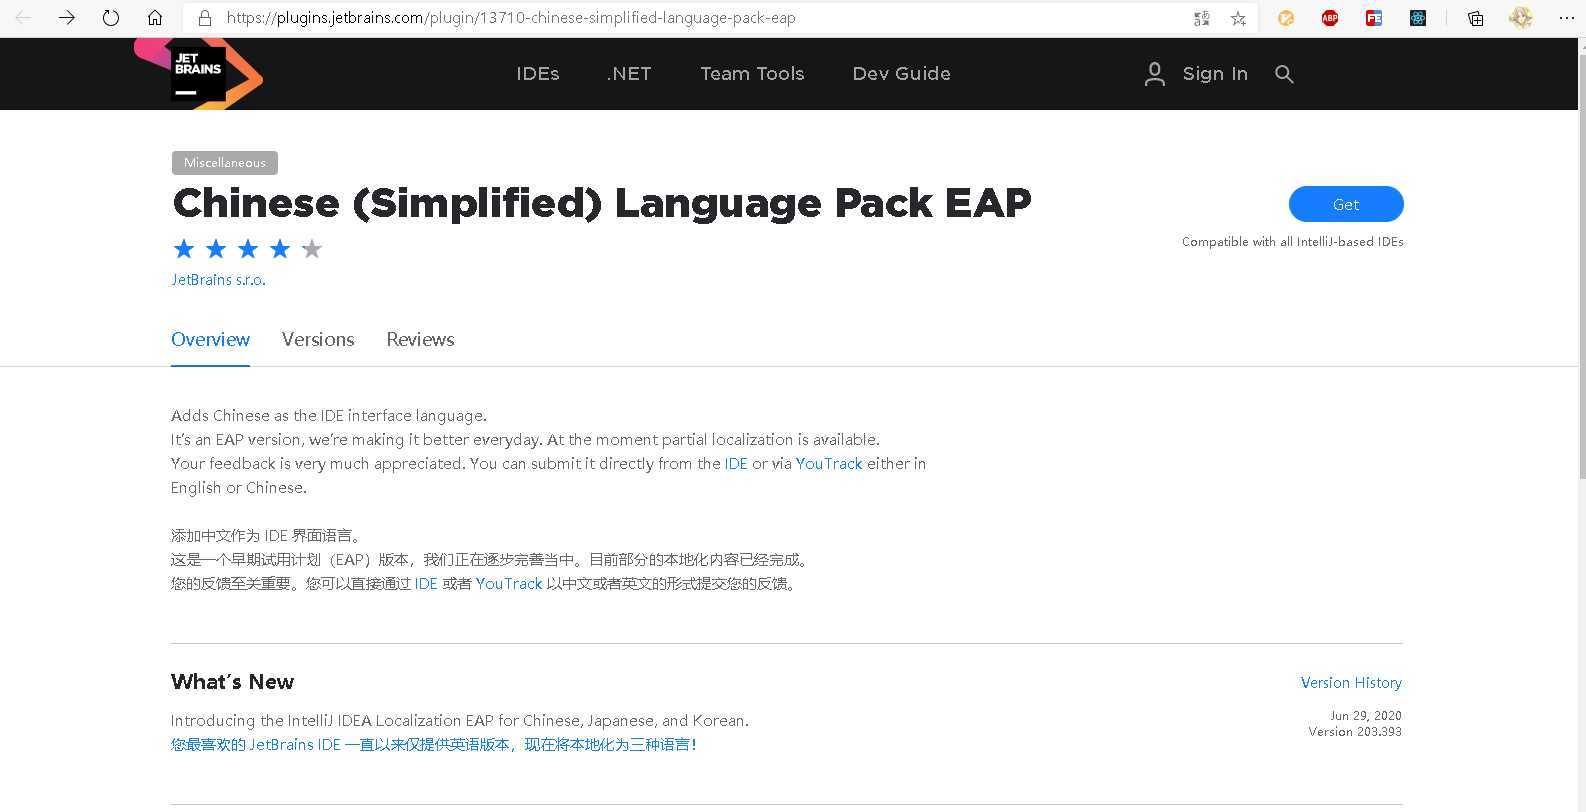
Task: Click the plugin title heading
Action: tap(601, 203)
